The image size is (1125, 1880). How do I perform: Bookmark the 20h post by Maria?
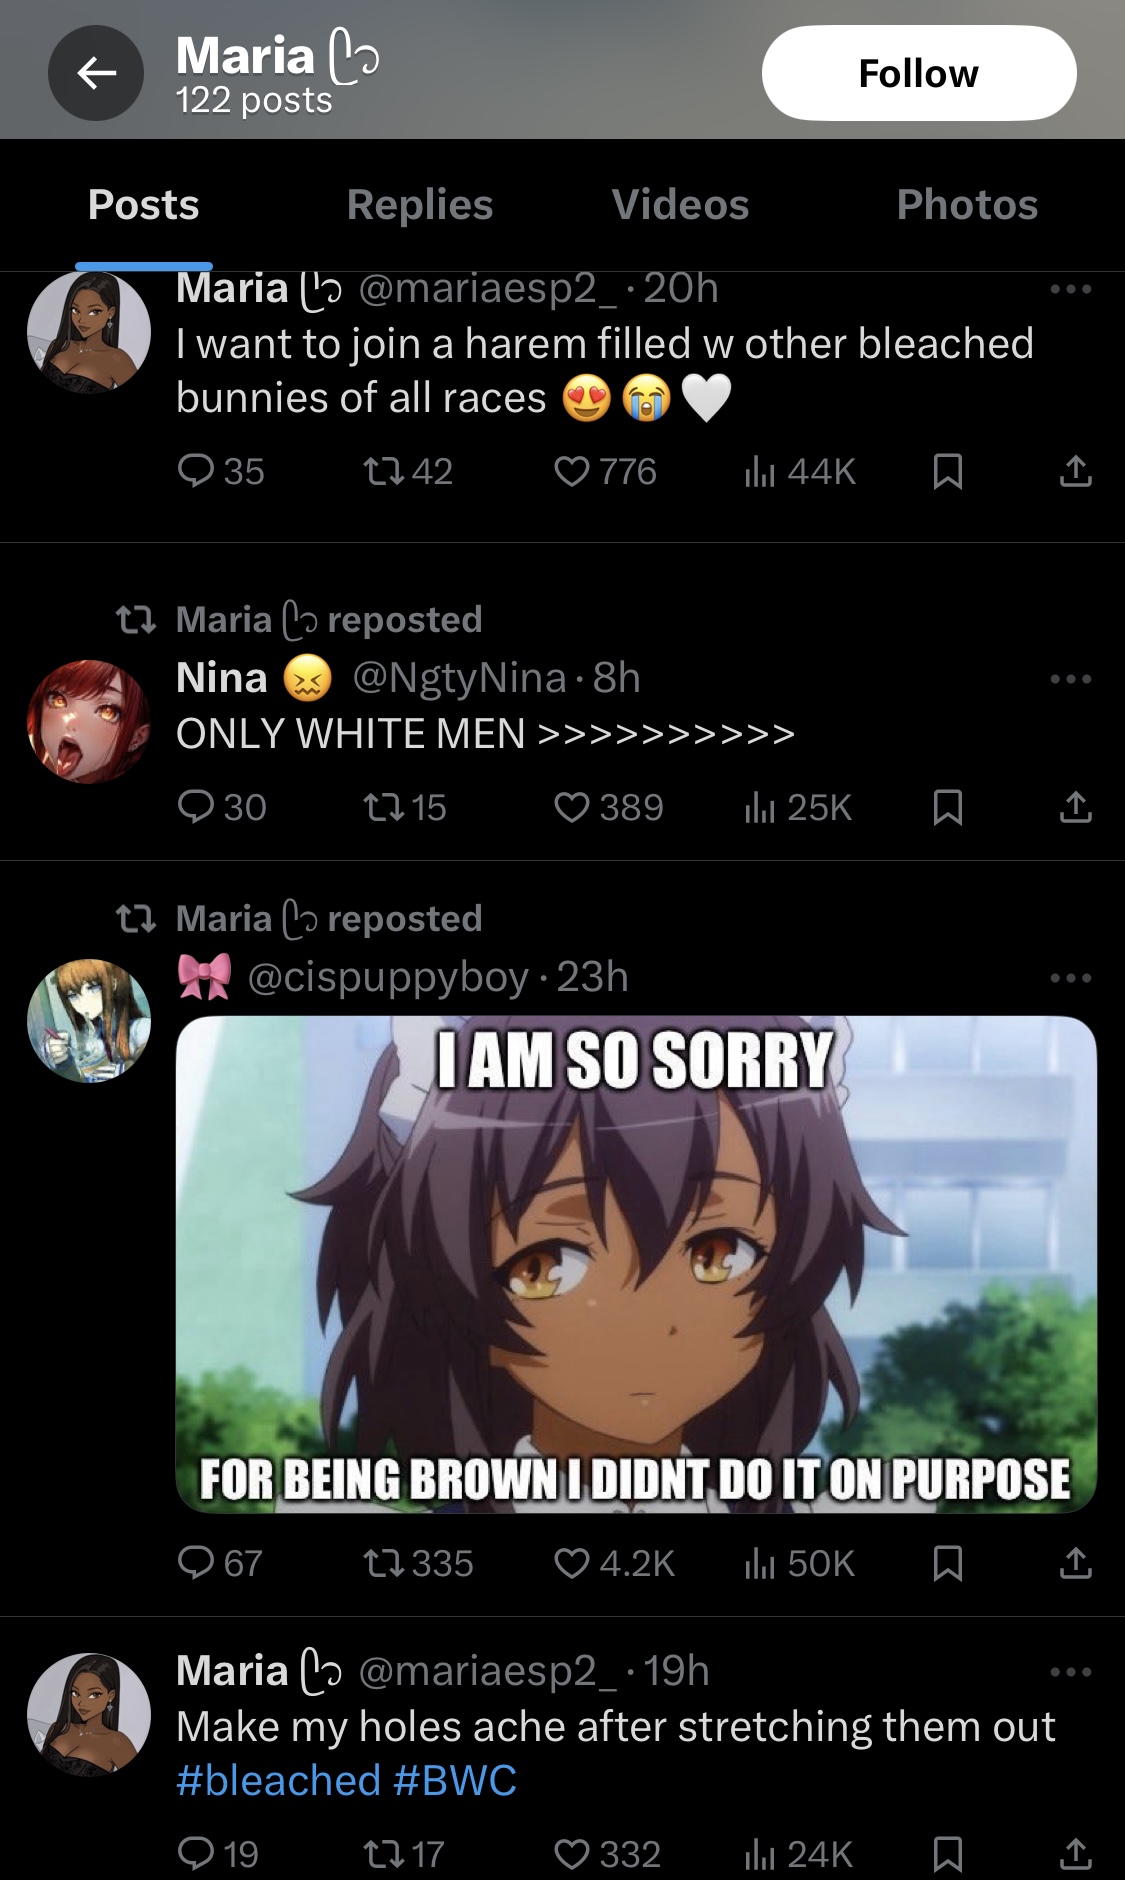(x=947, y=471)
